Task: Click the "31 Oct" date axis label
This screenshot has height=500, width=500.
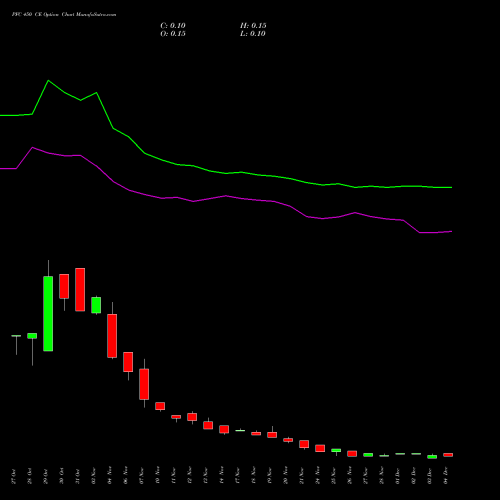Action: pyautogui.click(x=78, y=476)
